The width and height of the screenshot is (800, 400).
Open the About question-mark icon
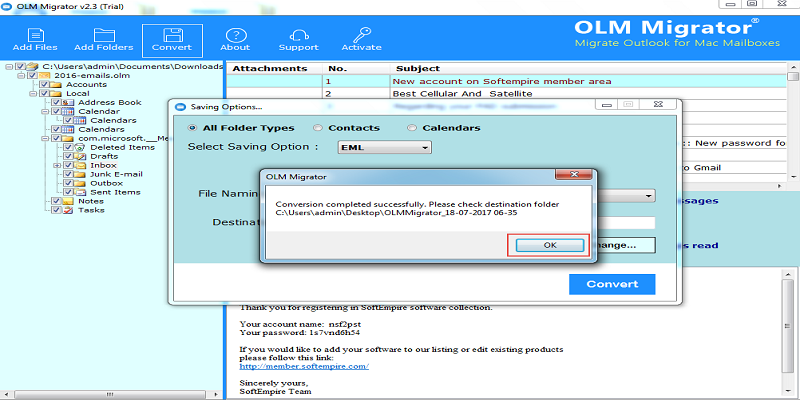click(x=235, y=35)
